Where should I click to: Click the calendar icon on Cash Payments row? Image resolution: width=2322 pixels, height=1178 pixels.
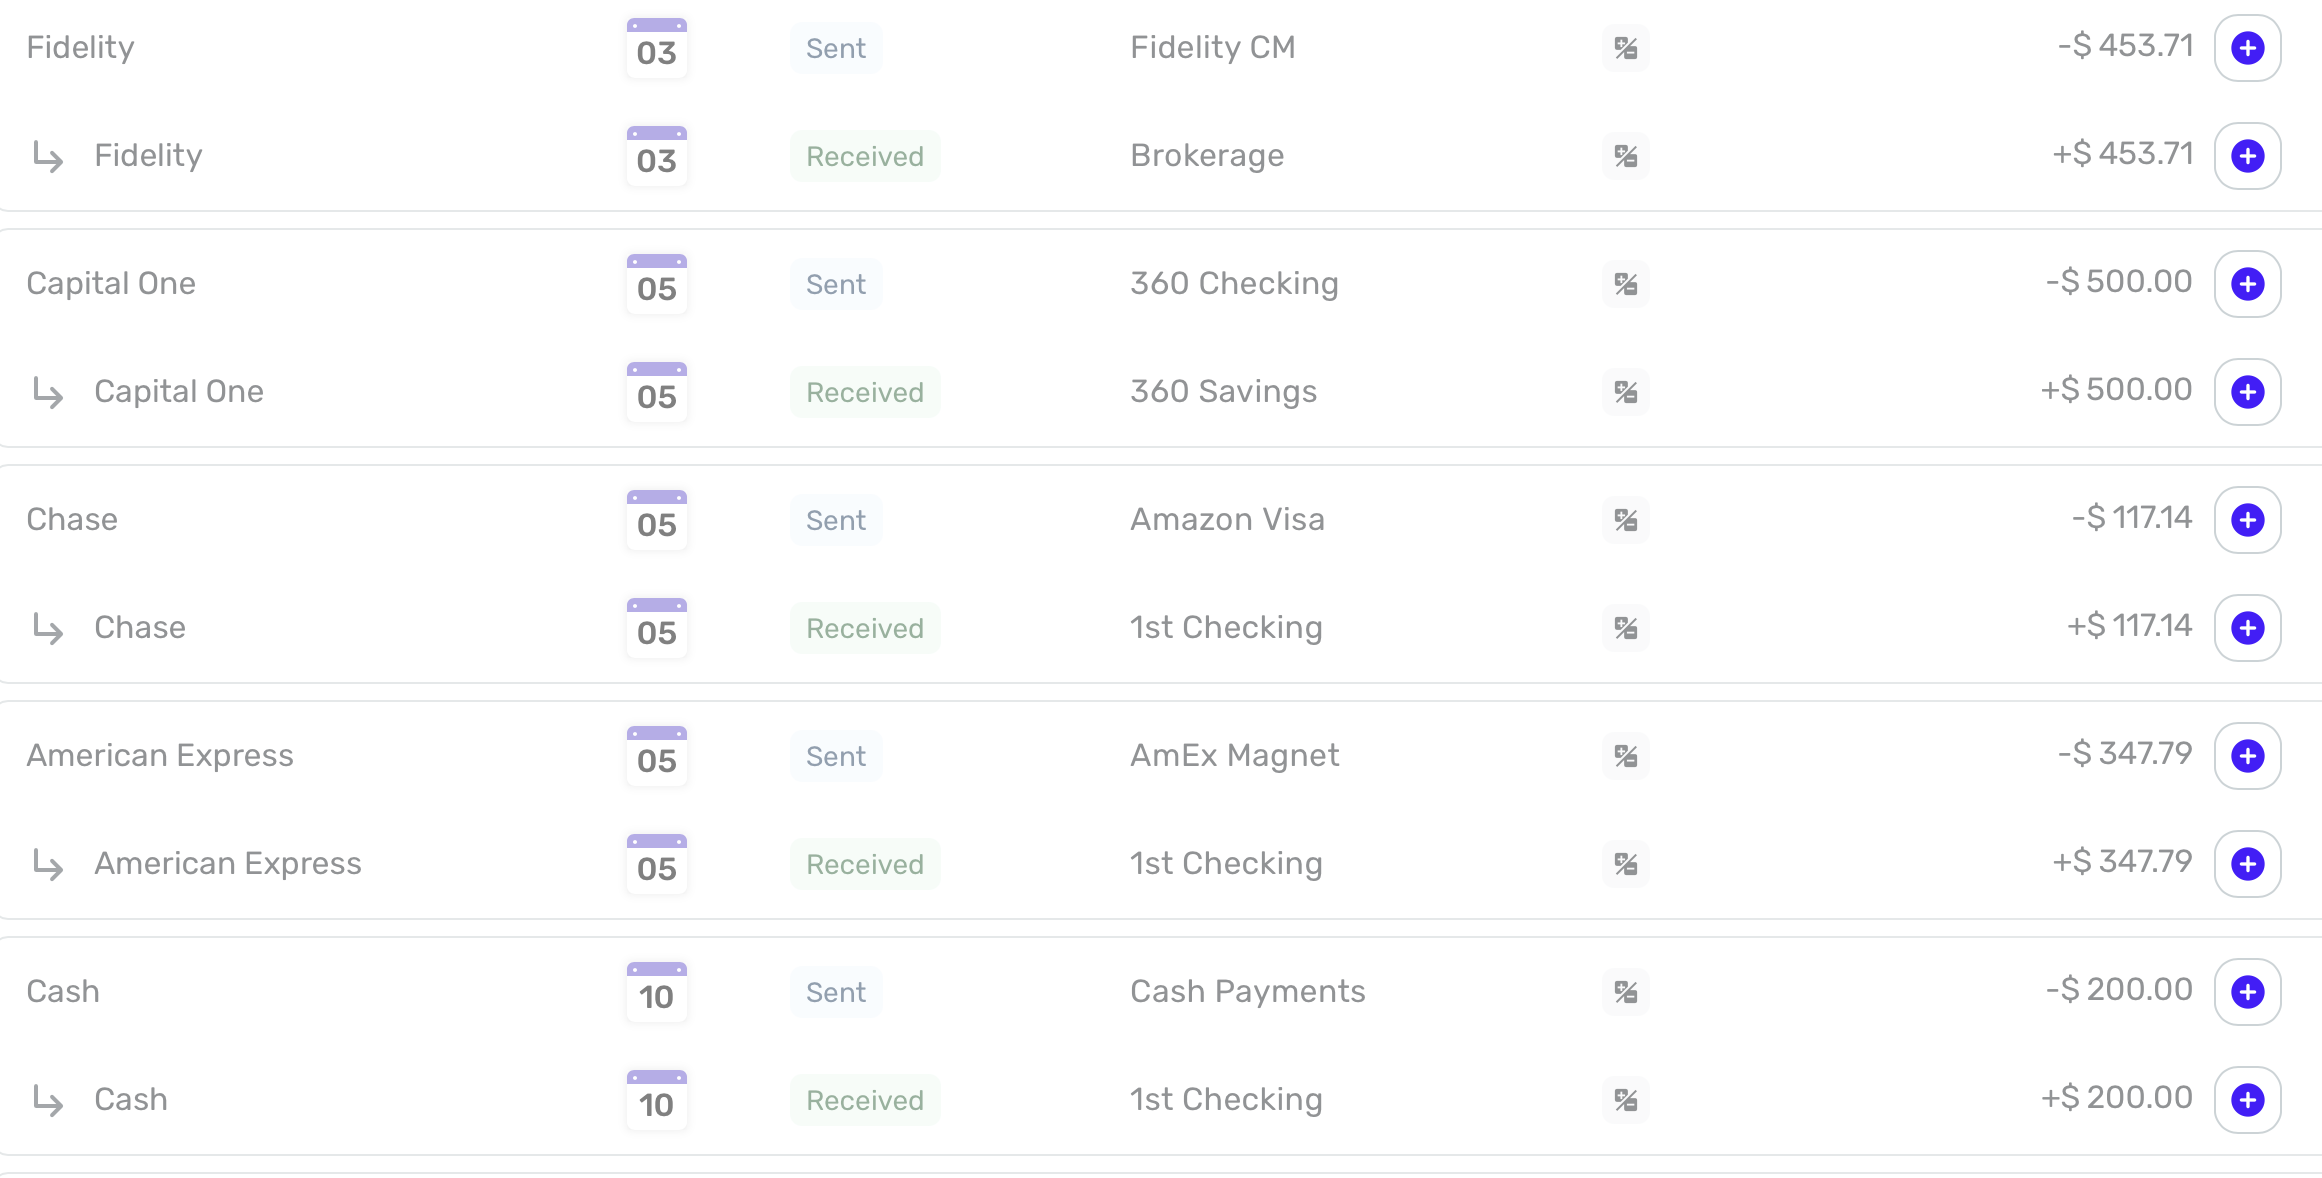click(x=656, y=992)
